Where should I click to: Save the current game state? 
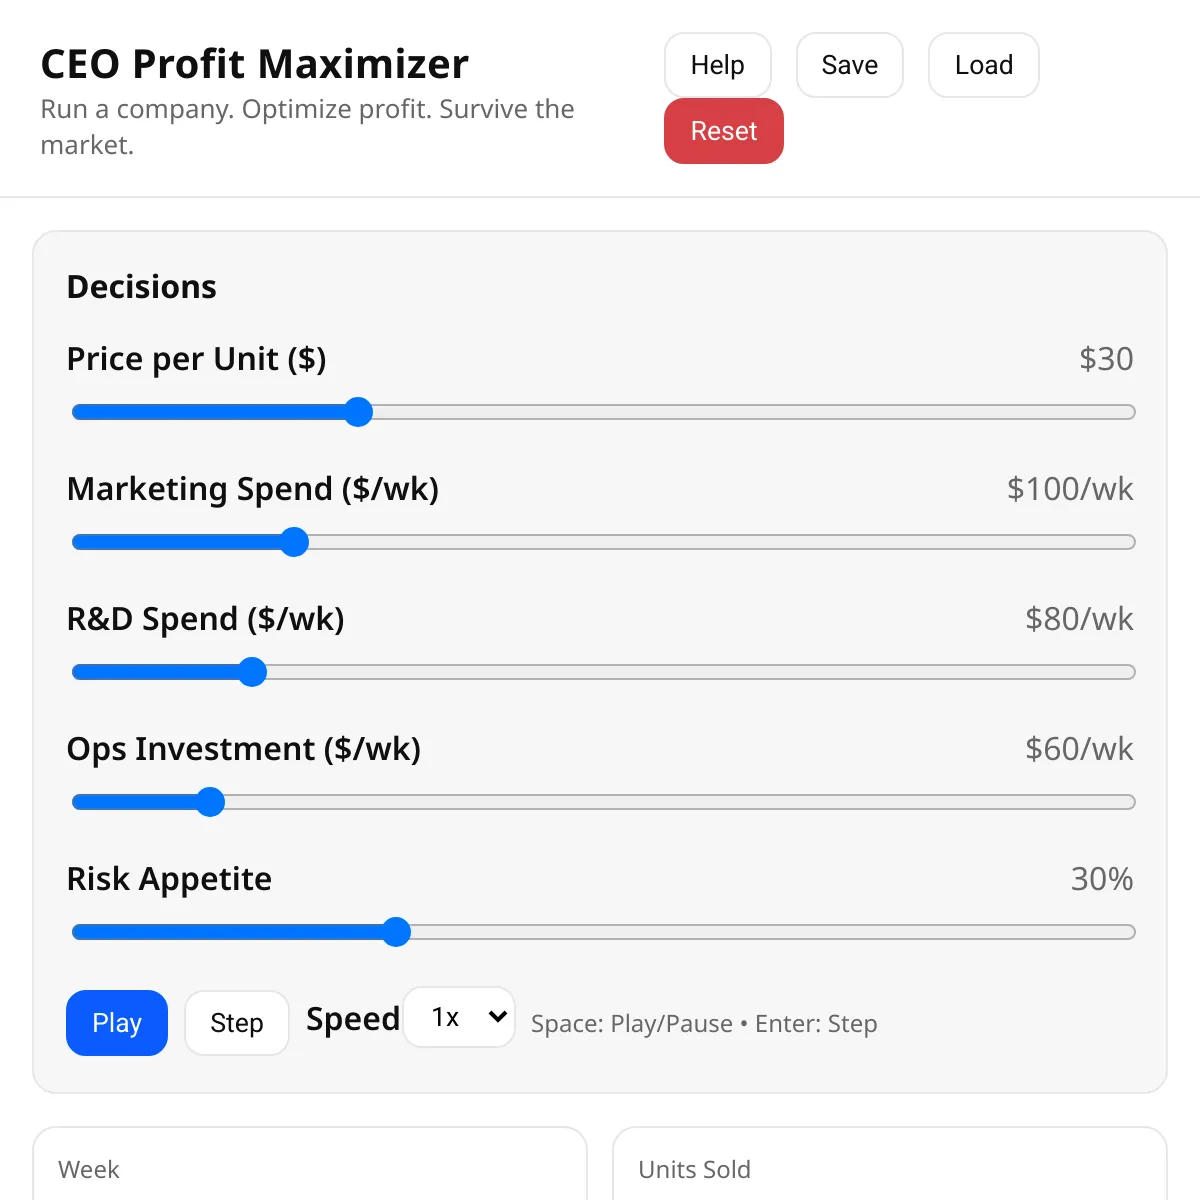click(x=849, y=64)
